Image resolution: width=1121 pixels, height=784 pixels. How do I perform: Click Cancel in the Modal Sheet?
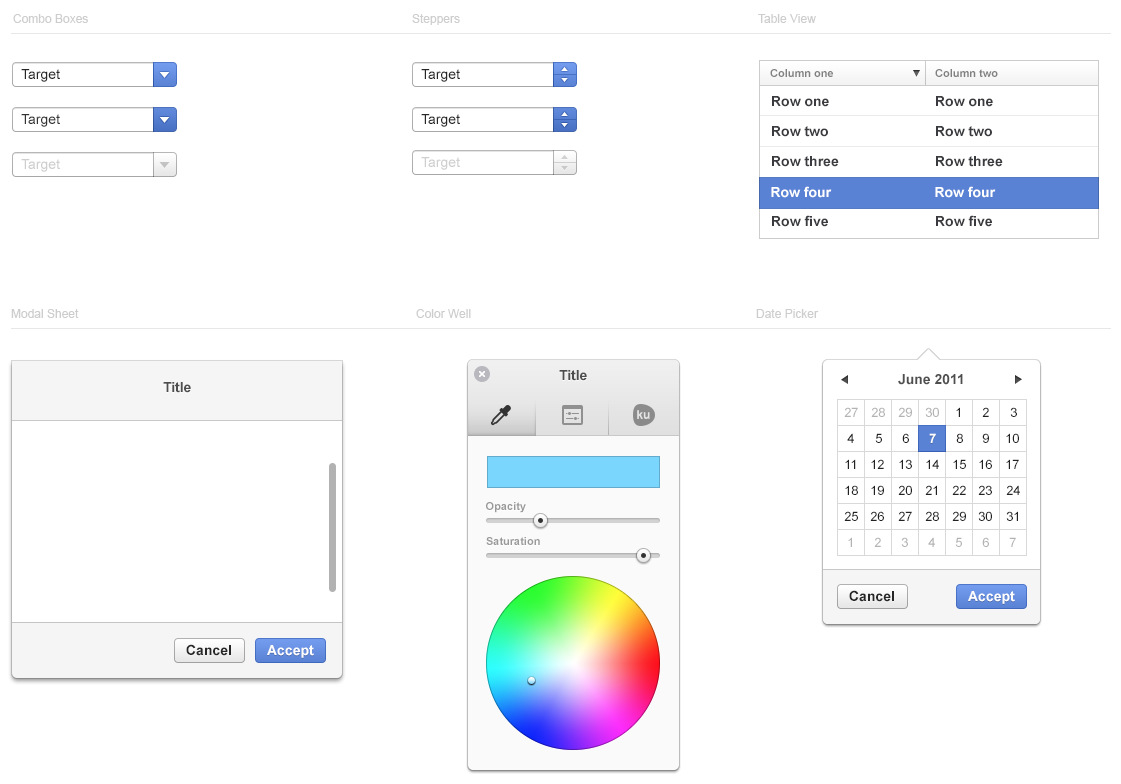pos(209,650)
